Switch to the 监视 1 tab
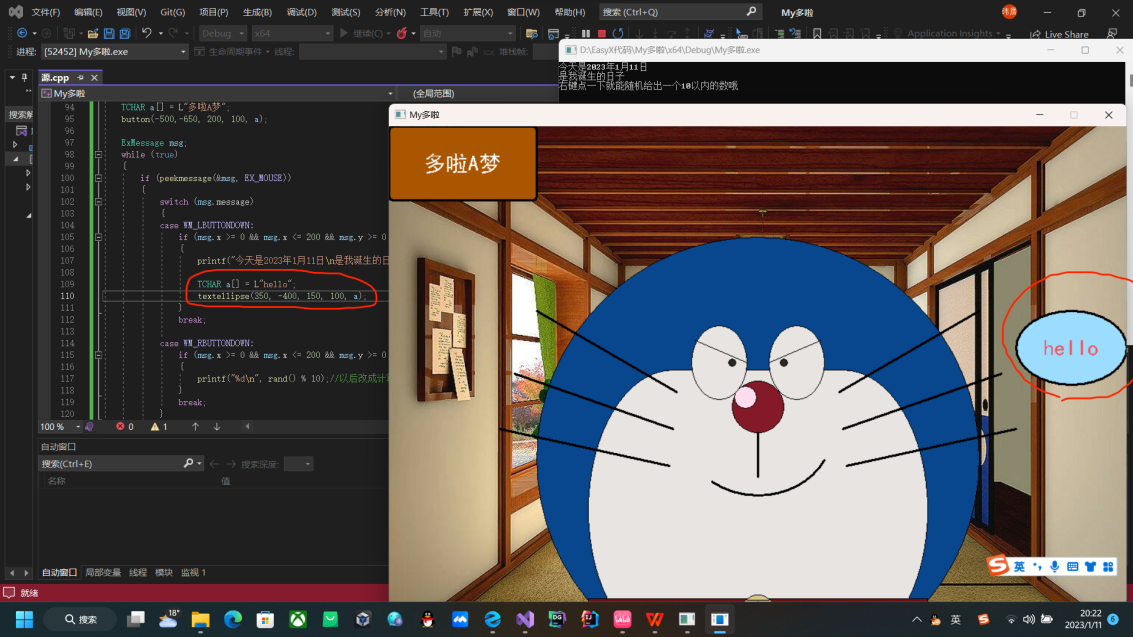The width and height of the screenshot is (1133, 637). click(x=194, y=573)
